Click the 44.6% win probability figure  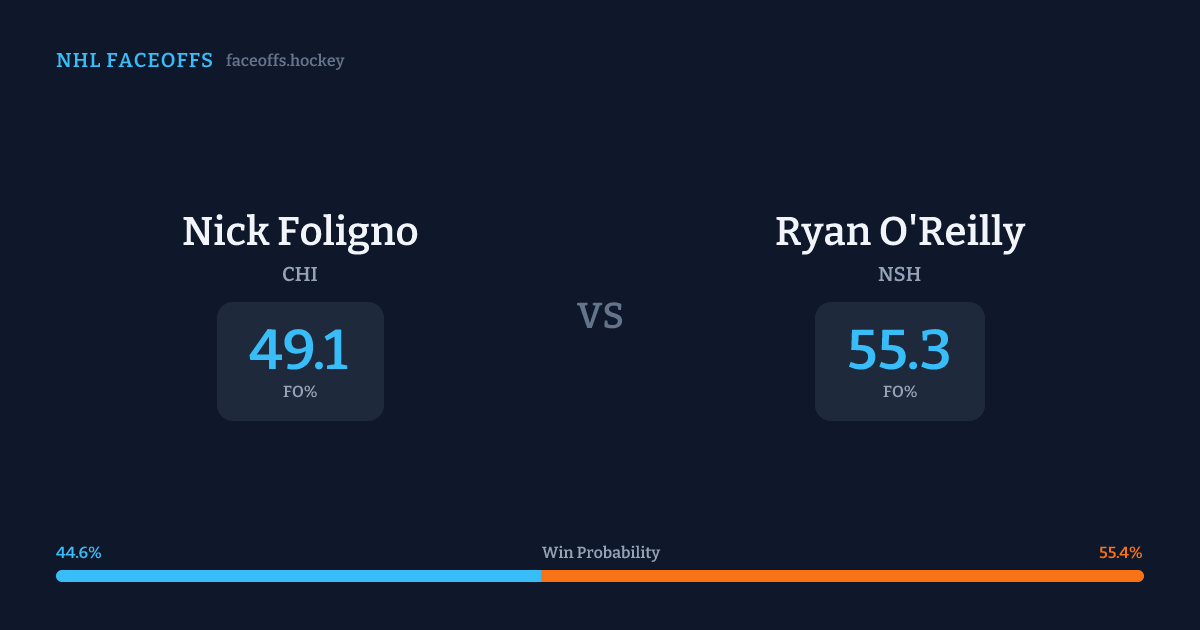pos(79,553)
